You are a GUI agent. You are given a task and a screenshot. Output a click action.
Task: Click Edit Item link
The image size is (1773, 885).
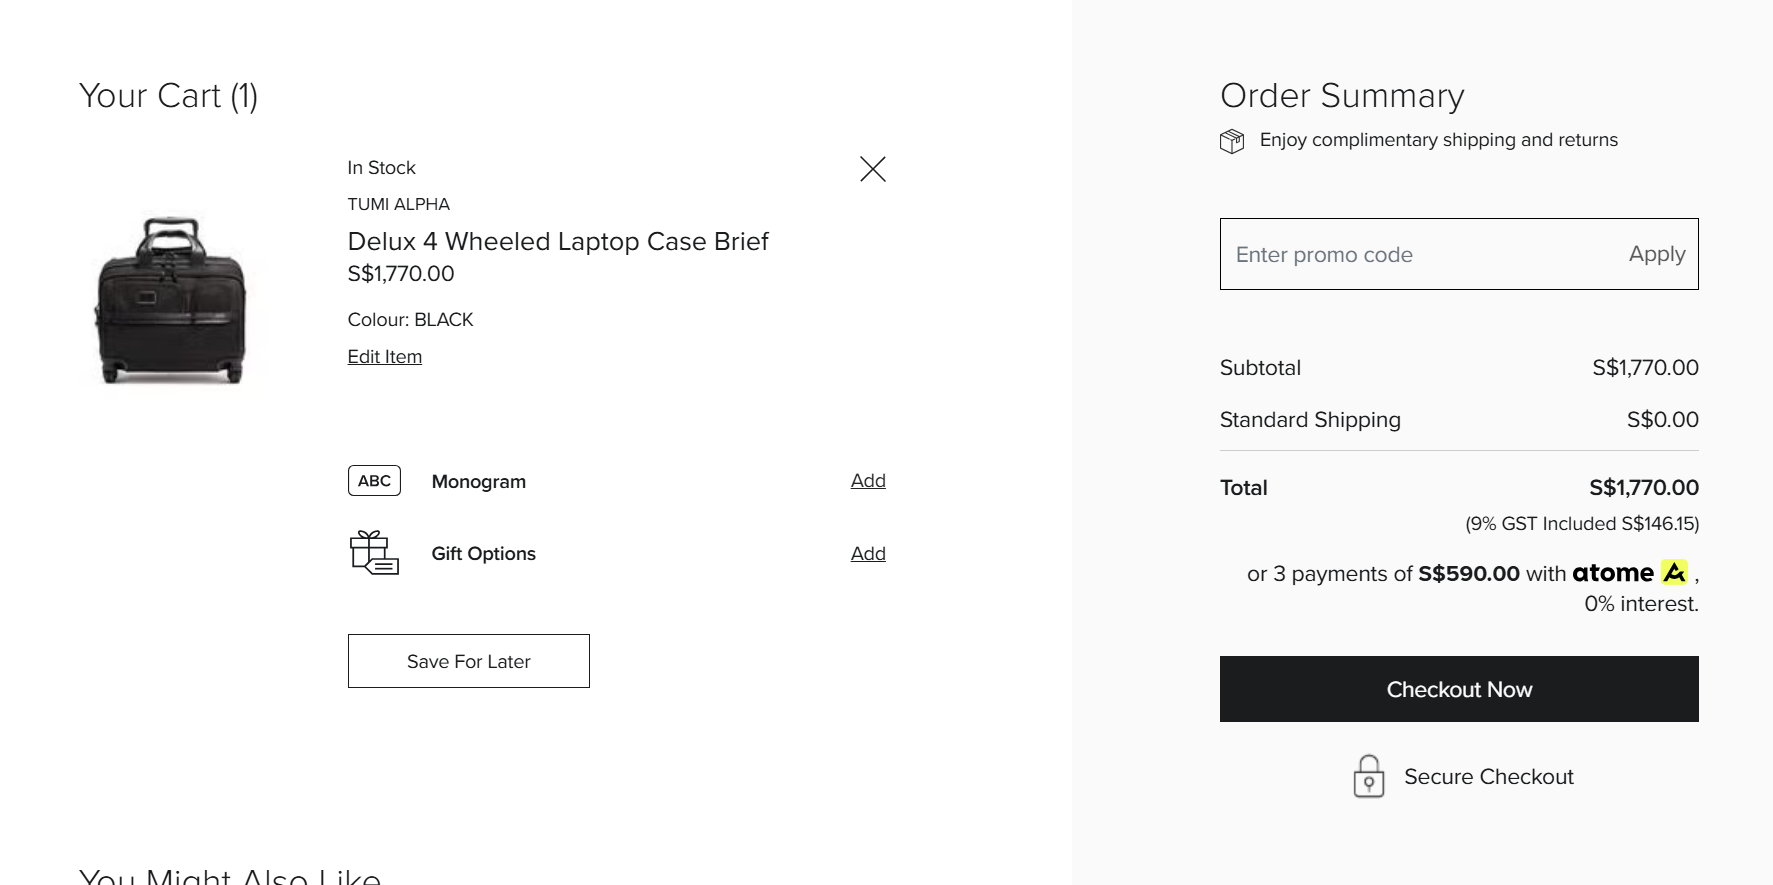tap(385, 357)
